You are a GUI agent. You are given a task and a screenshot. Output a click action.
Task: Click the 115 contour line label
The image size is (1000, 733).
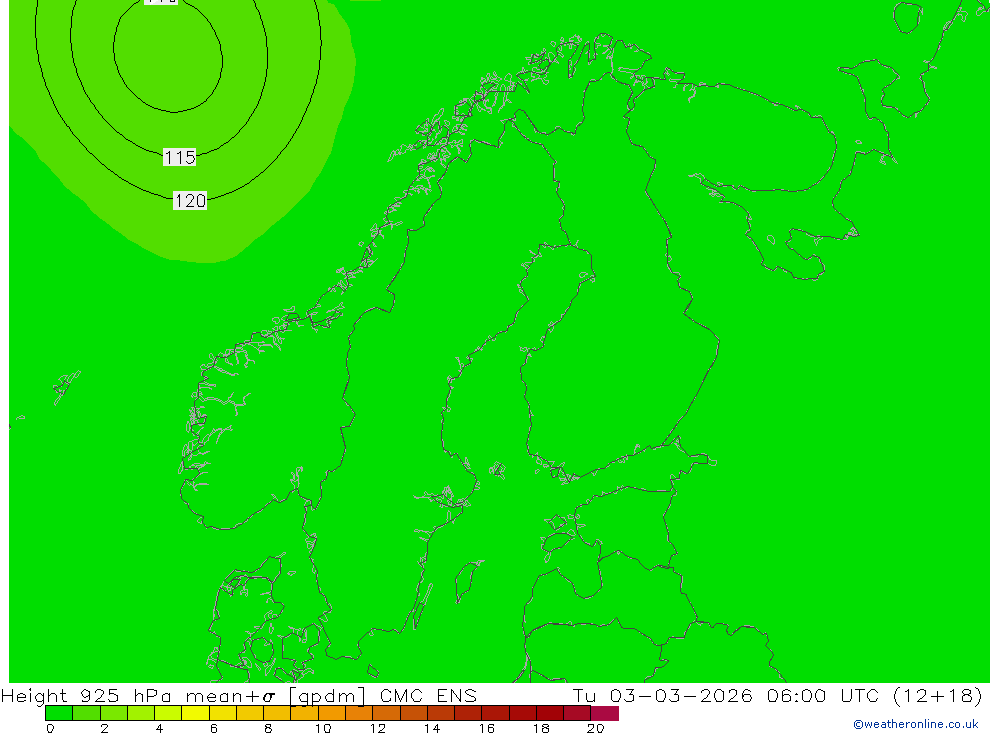(x=180, y=157)
